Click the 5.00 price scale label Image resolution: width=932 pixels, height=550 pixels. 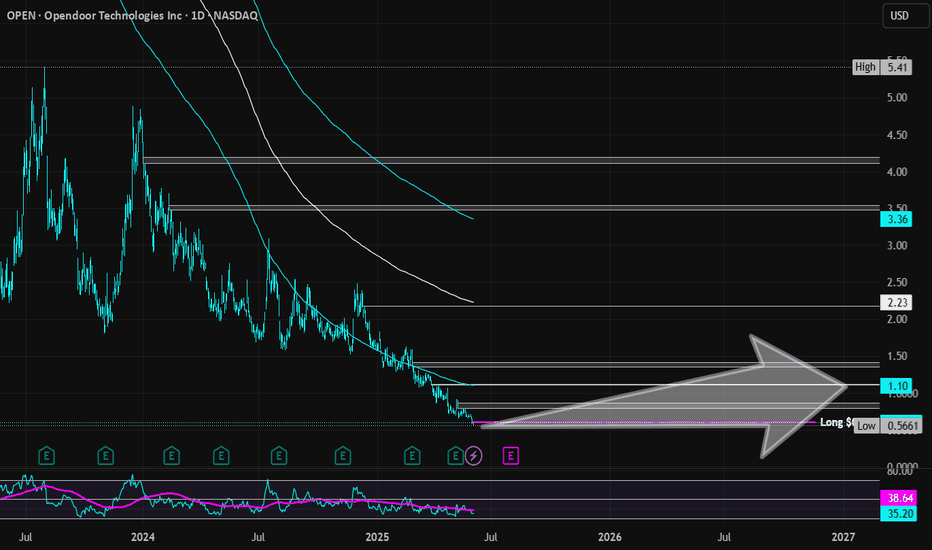[x=897, y=98]
